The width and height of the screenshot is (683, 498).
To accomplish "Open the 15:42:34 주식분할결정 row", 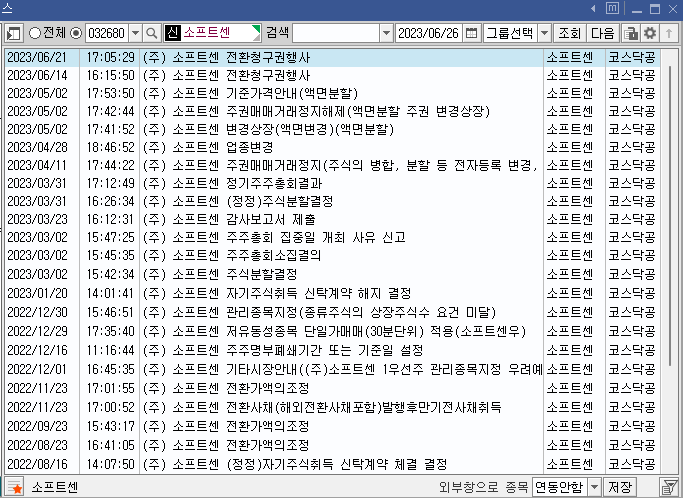I will coord(332,274).
